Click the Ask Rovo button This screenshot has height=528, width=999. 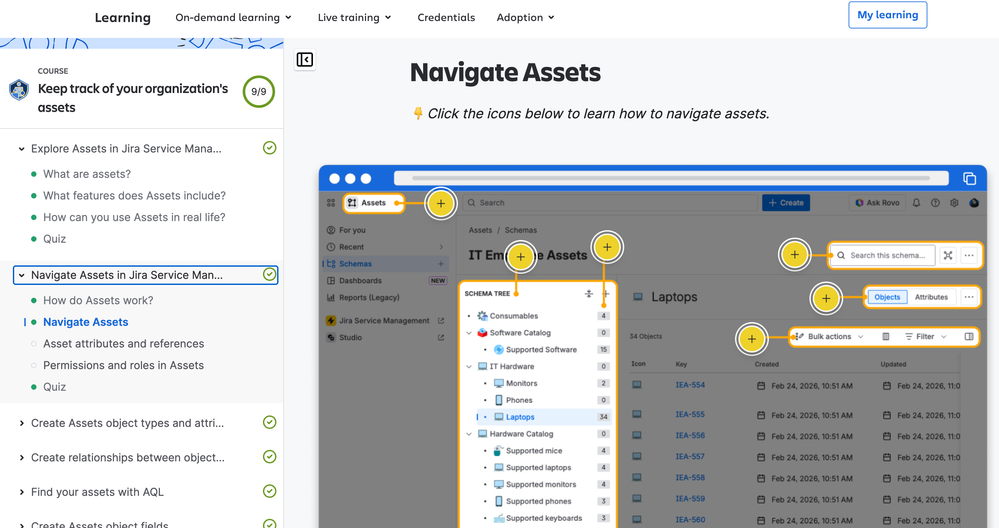point(877,203)
